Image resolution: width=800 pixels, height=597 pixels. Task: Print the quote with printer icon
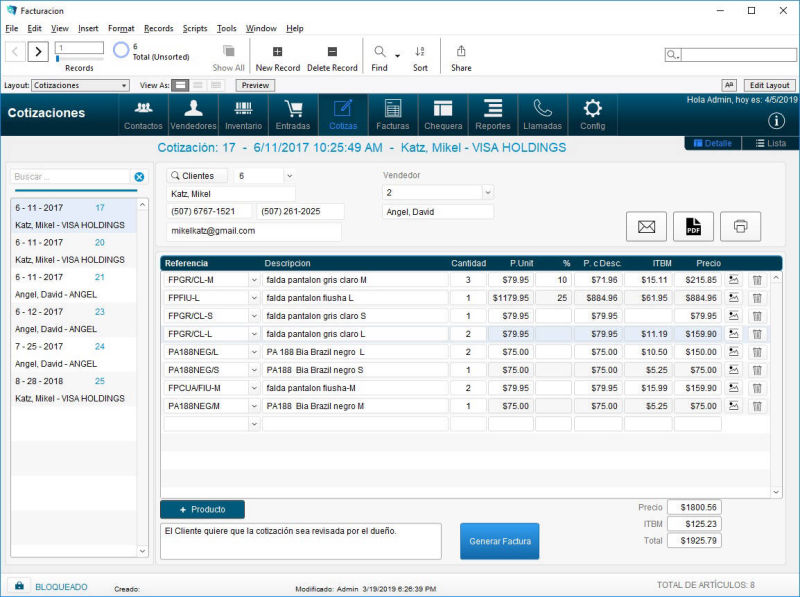(740, 226)
